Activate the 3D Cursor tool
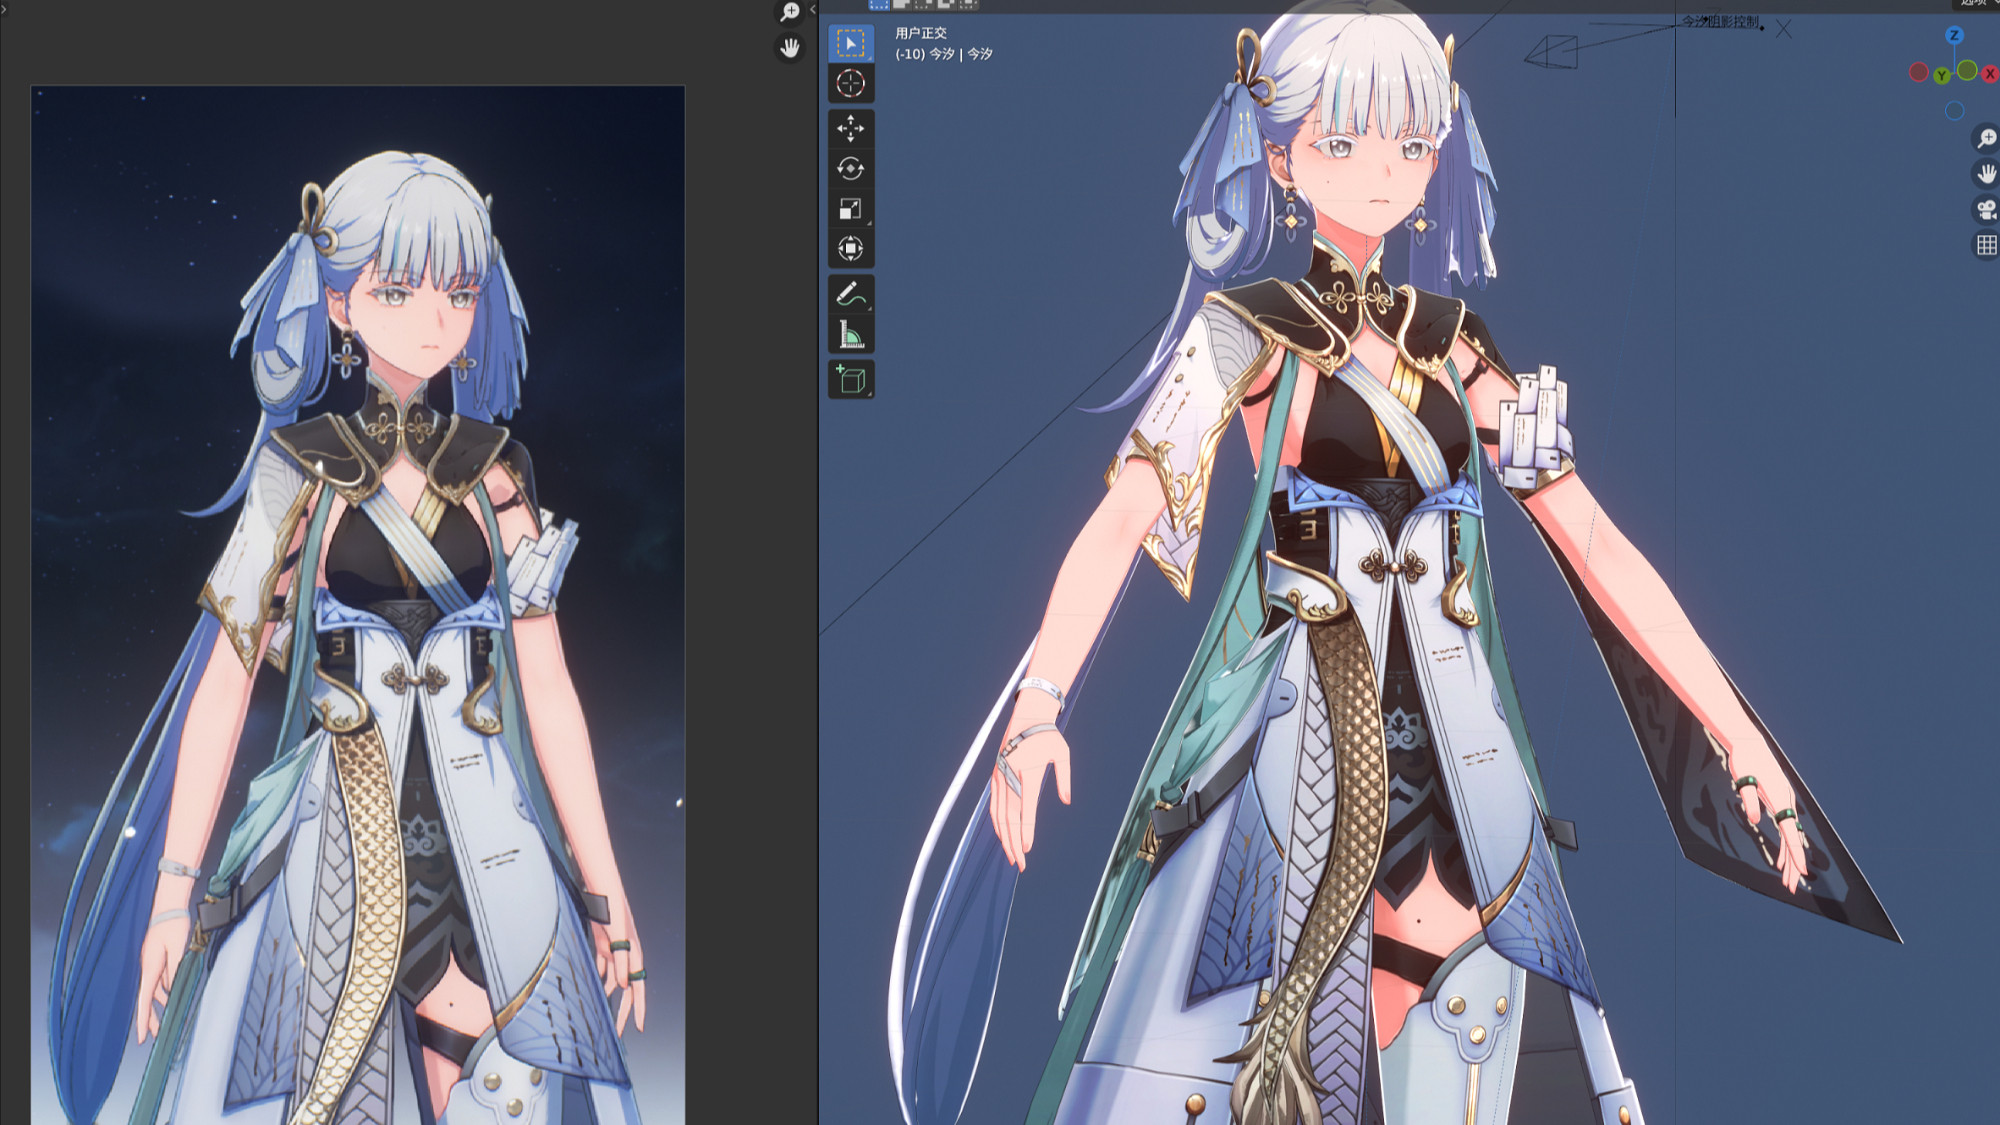Image resolution: width=2000 pixels, height=1125 pixels. click(x=851, y=84)
